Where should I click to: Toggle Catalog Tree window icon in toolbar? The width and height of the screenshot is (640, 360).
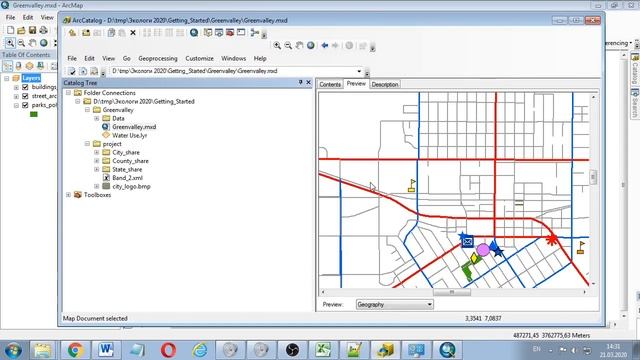tap(208, 33)
